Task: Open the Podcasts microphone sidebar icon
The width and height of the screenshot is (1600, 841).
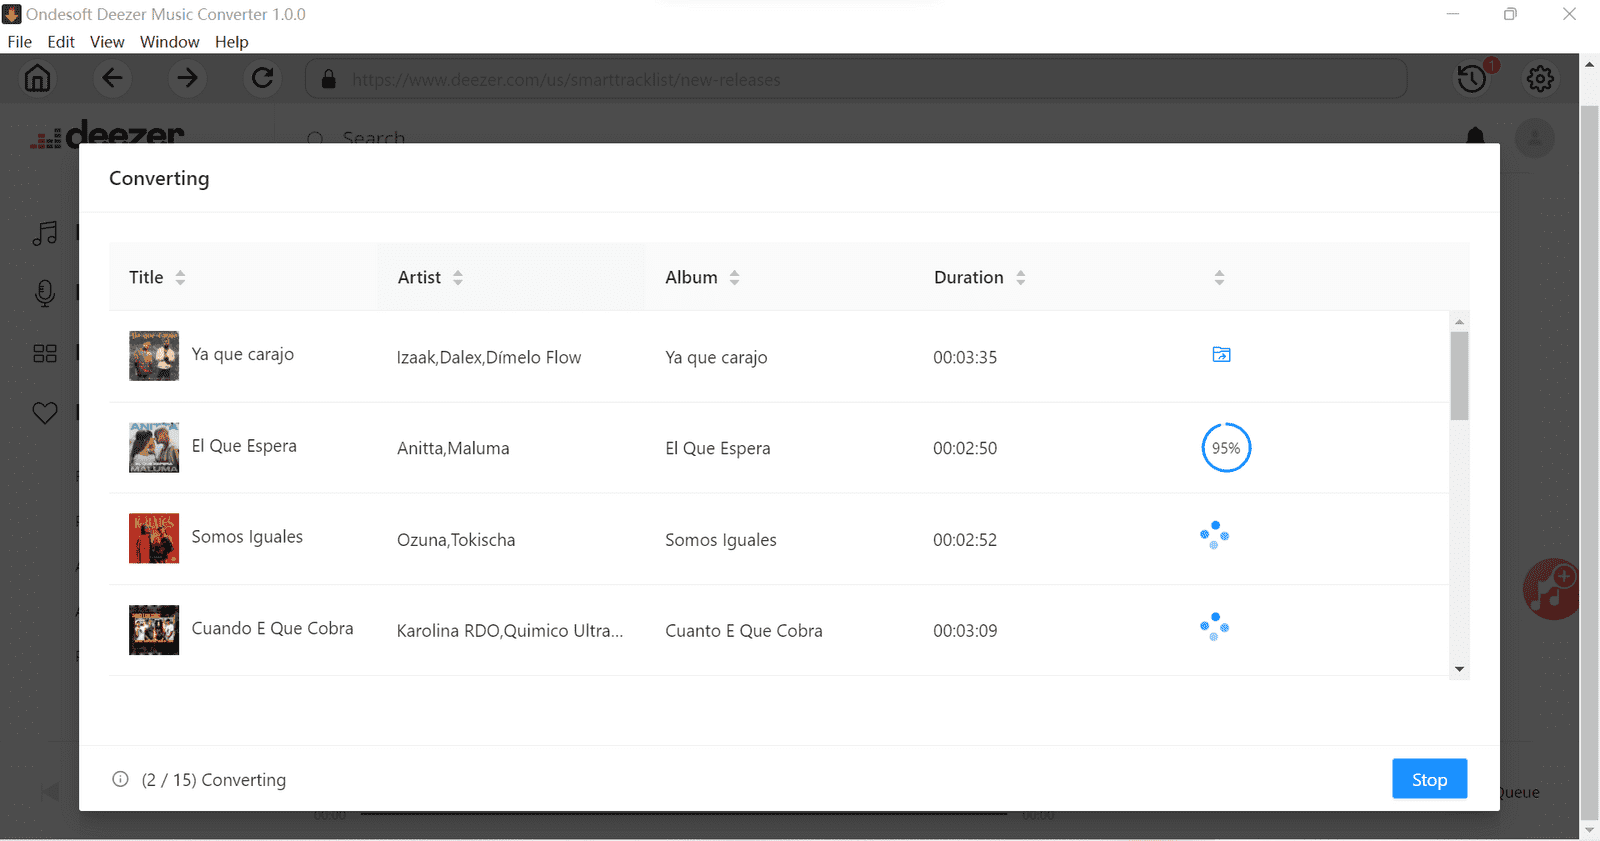Action: (x=45, y=293)
